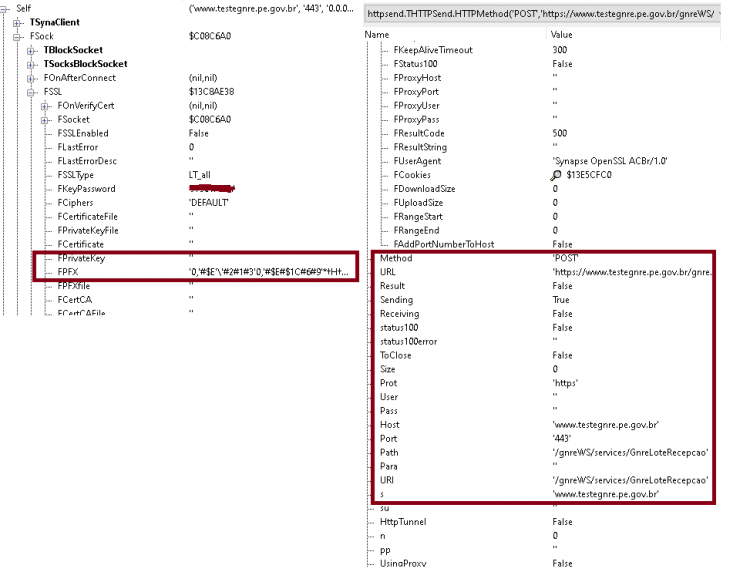Expand the FOnAfterConnect node

(31, 78)
